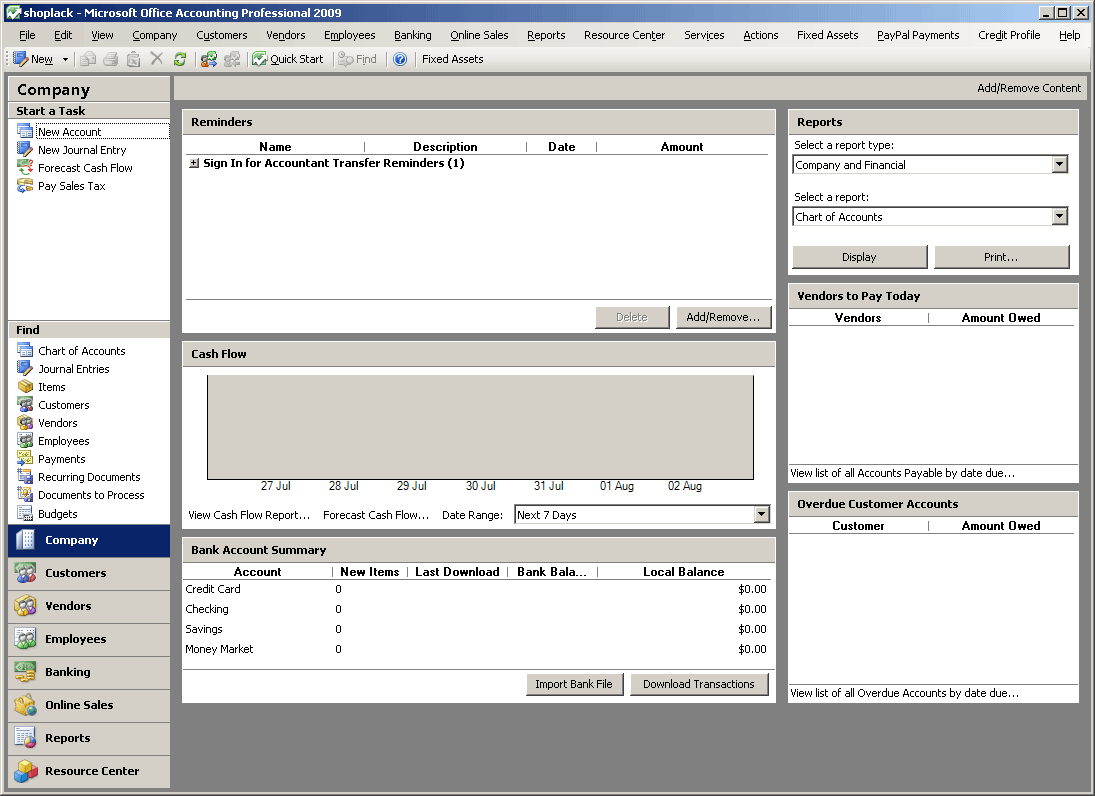Open Quick Start from the toolbar
1095x796 pixels.
coord(288,59)
